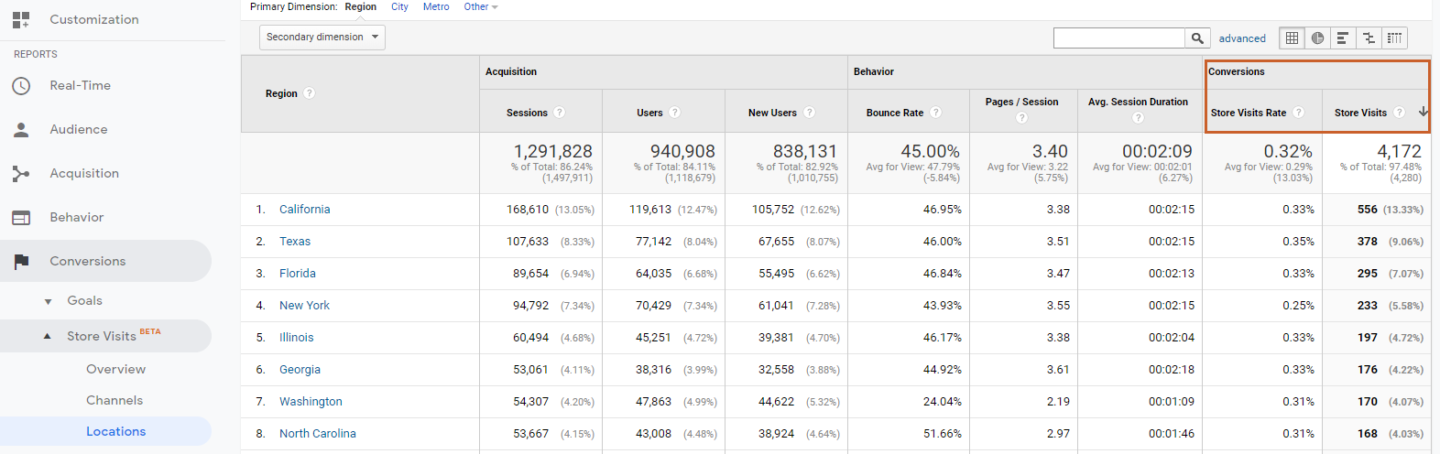Select City as primary dimension
Image resolution: width=1440 pixels, height=454 pixels.
click(x=399, y=7)
